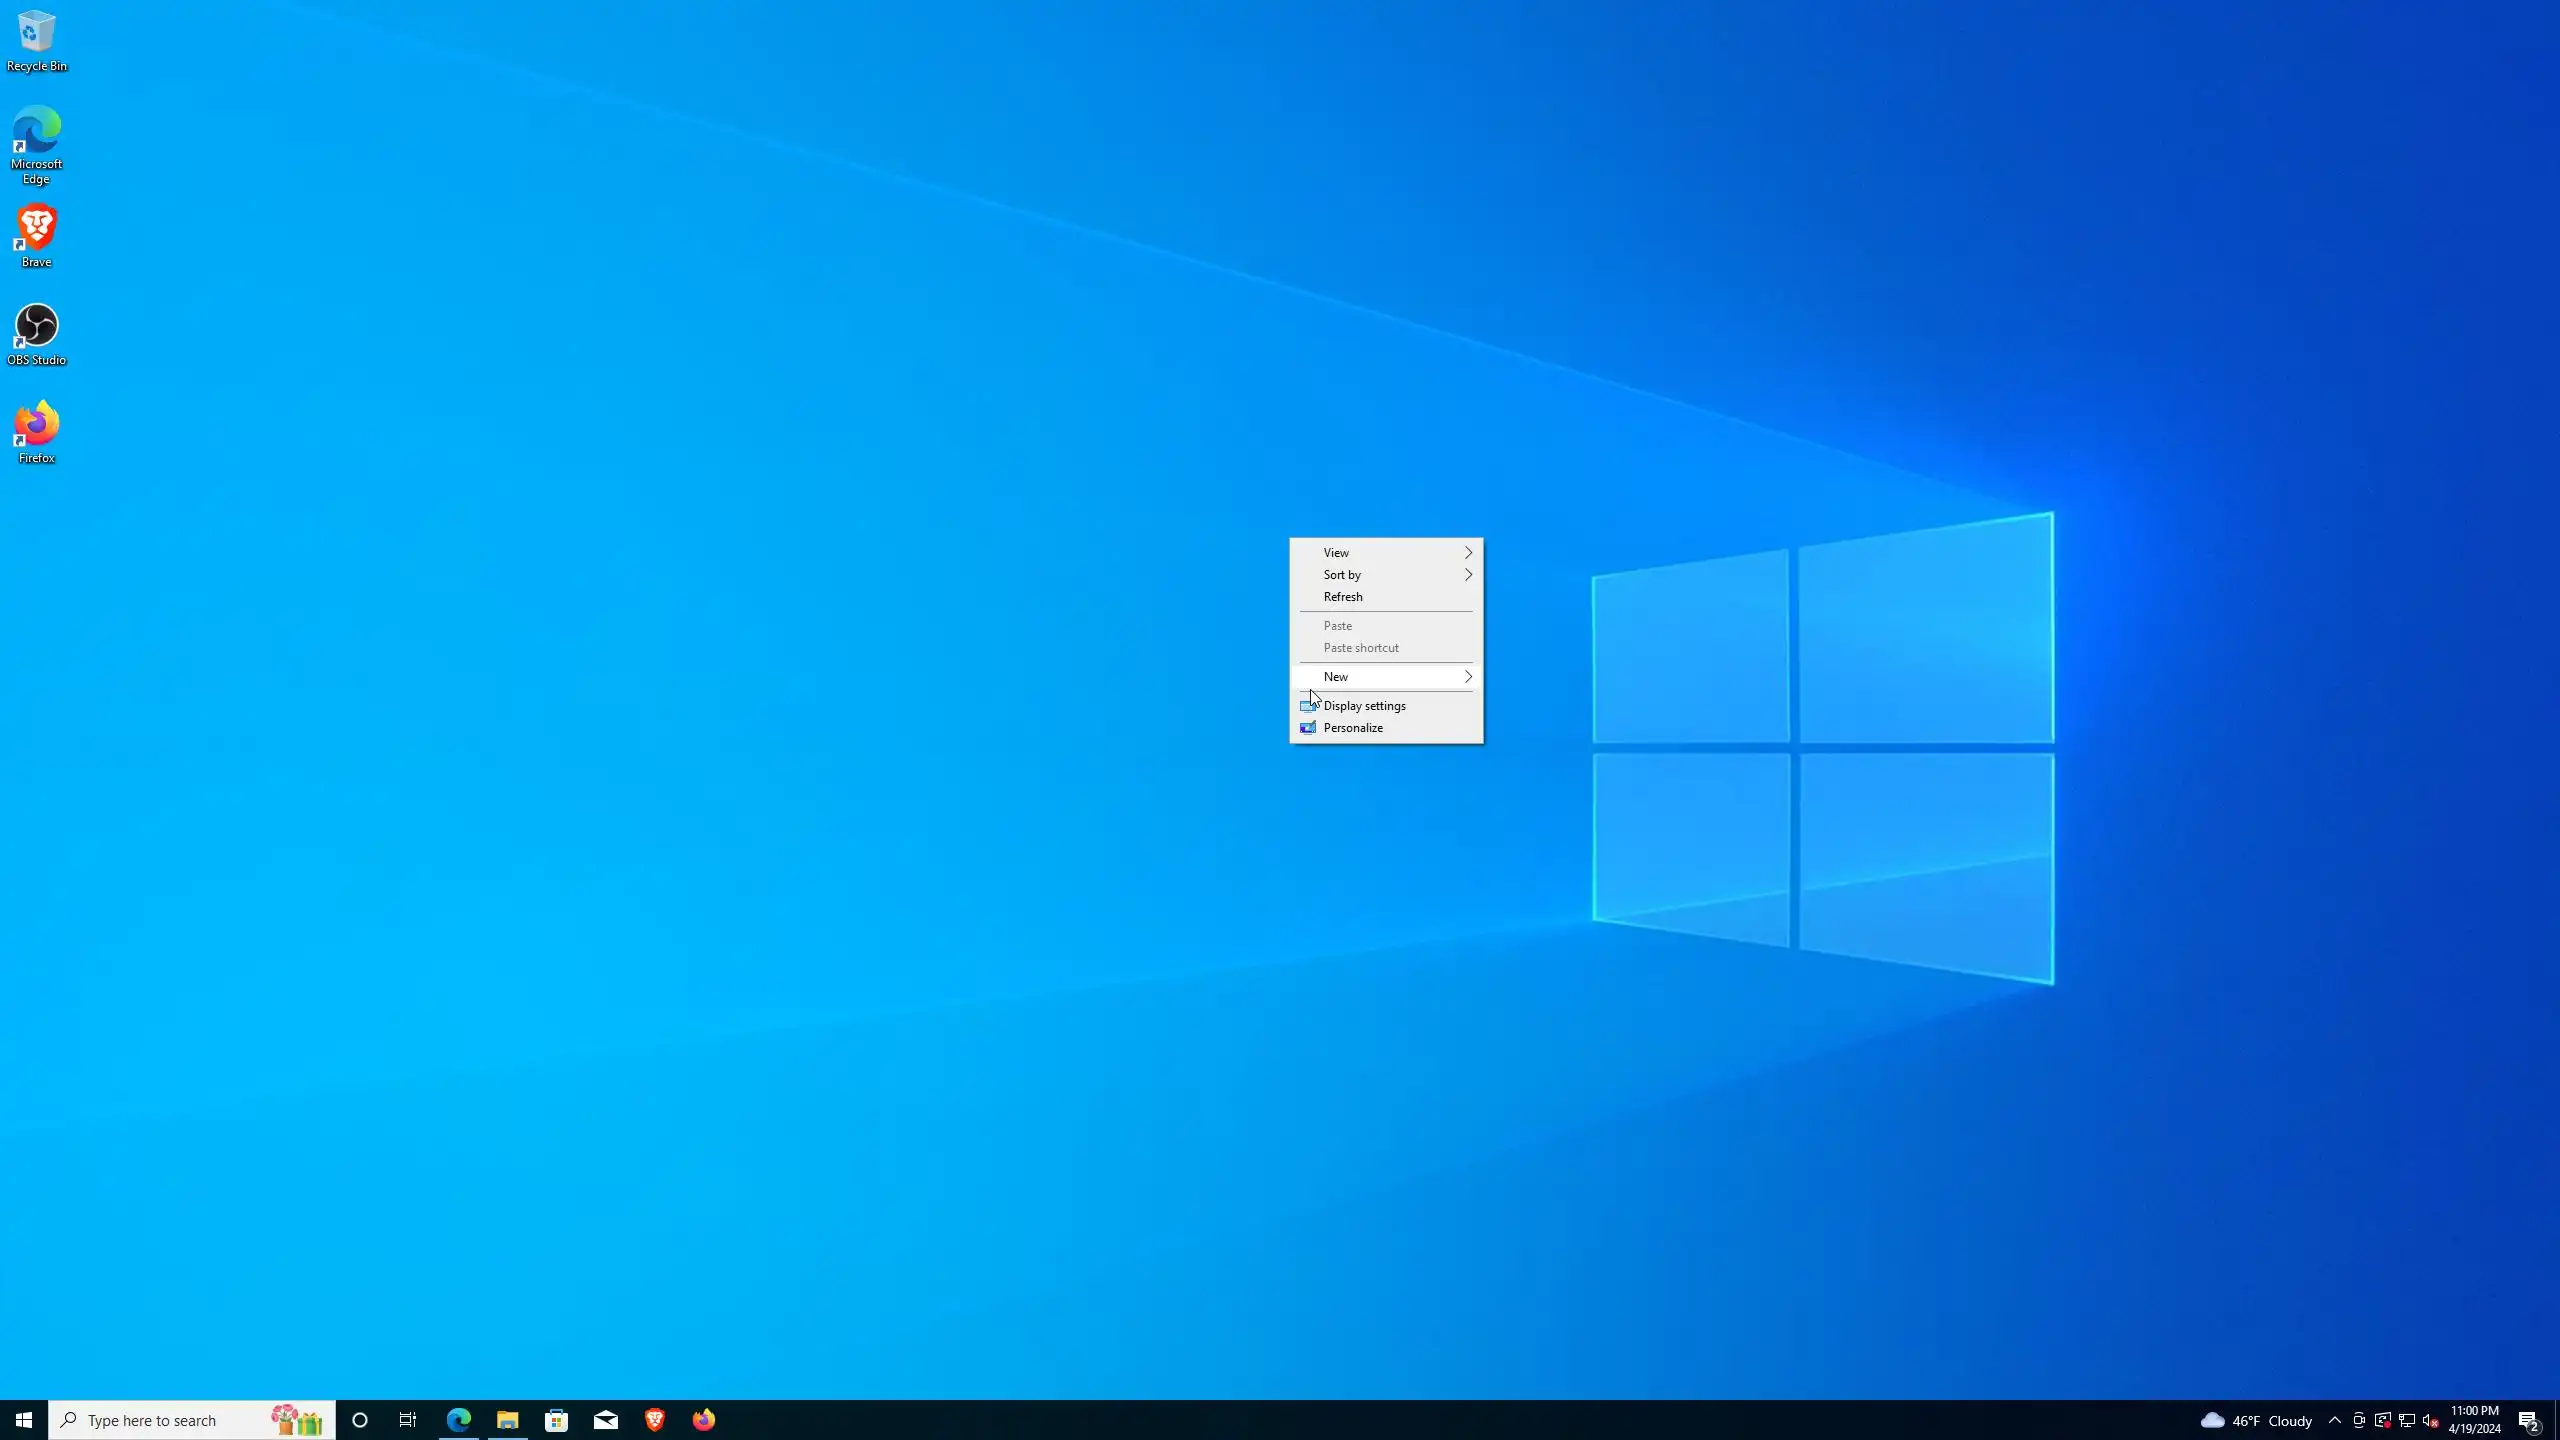Image resolution: width=2560 pixels, height=1440 pixels.
Task: Expand the Sort by submenu
Action: (1385, 575)
